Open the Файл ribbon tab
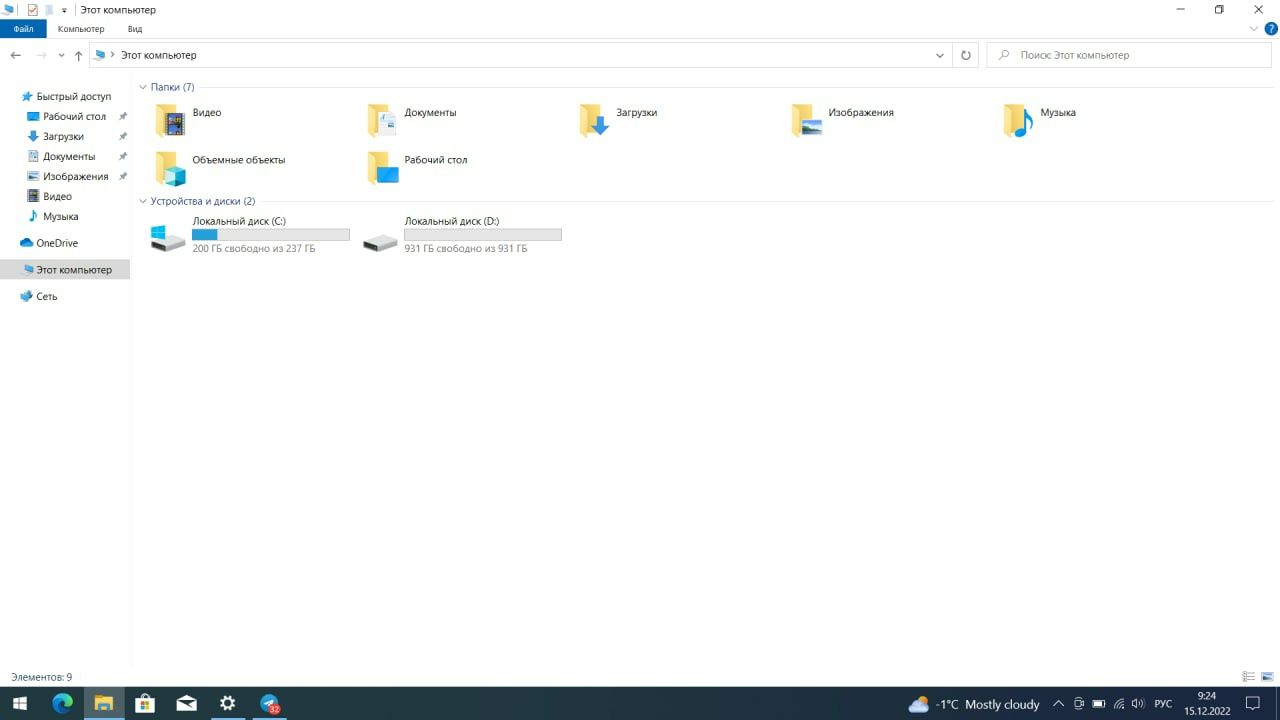1280x720 pixels. [23, 29]
